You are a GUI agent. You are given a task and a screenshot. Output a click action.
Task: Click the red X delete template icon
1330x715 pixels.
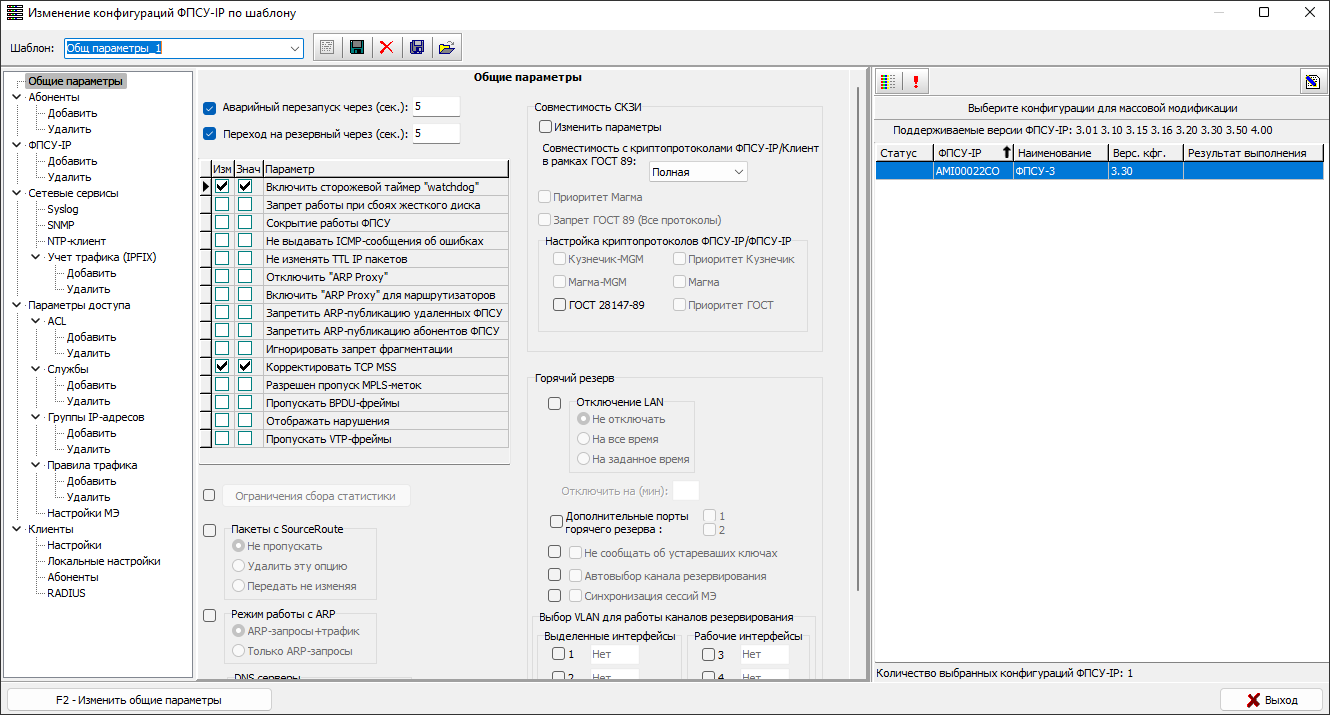(386, 48)
